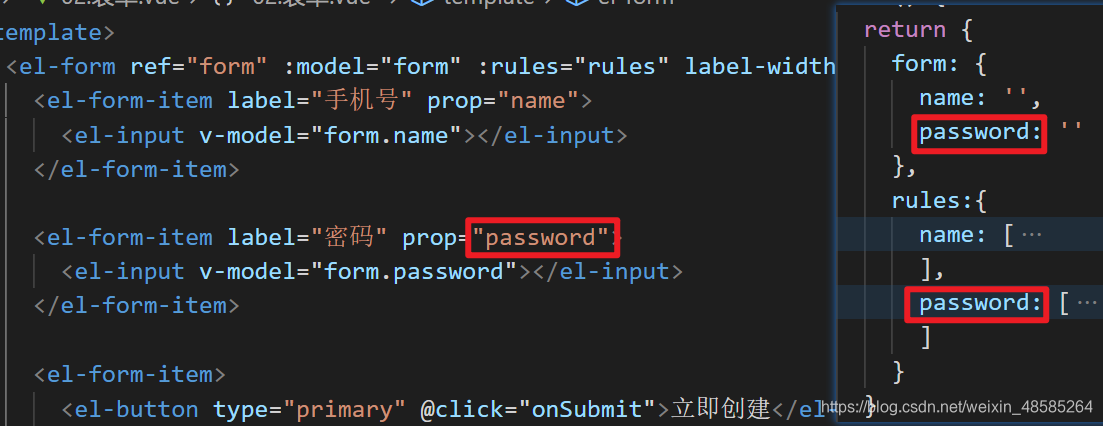Screen dimensions: 1103x426
Task: Click the el-form symbol icon in breadcrumb
Action: tap(576, 2)
